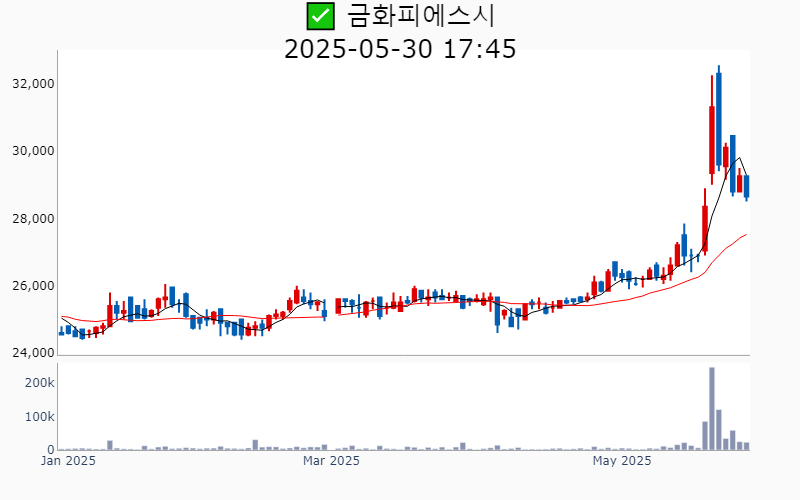
Task: Click the 28,000 price axis label
Action: click(33, 219)
